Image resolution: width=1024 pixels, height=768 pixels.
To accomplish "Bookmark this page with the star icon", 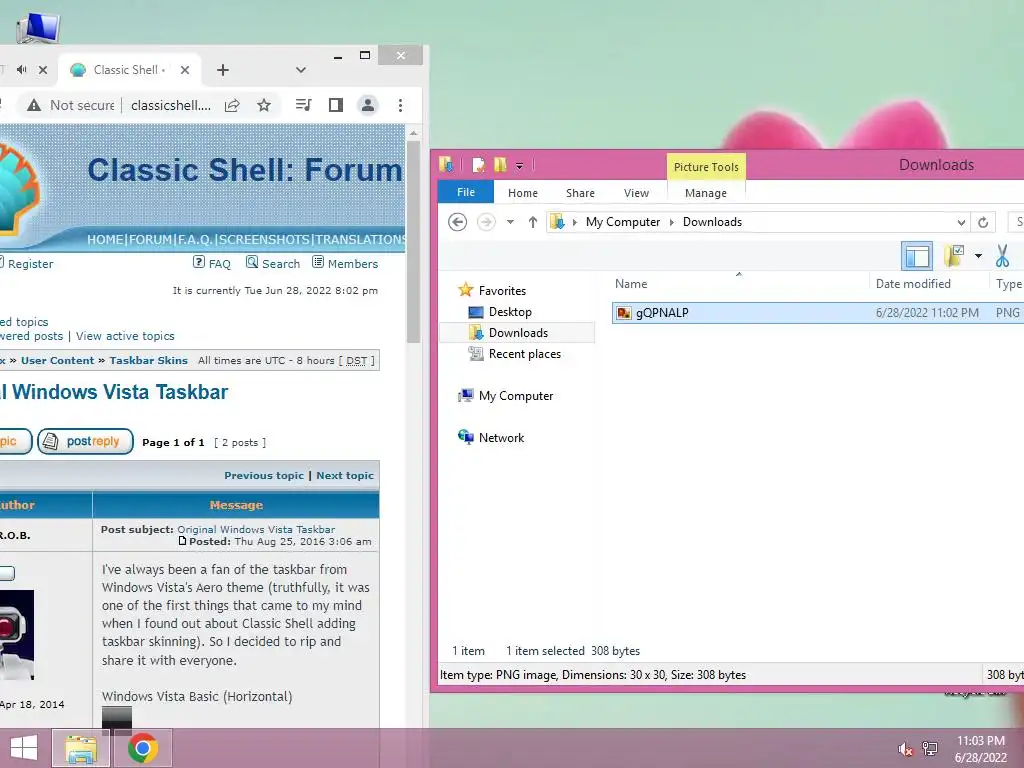I will pyautogui.click(x=264, y=105).
